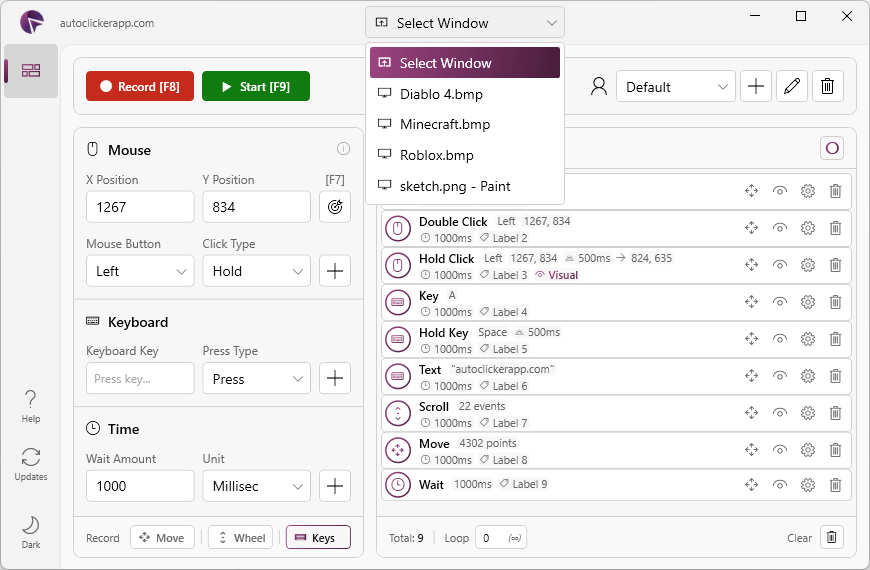Viewport: 870px width, 570px height.
Task: Pick mouse position with target icon
Action: pyautogui.click(x=335, y=207)
